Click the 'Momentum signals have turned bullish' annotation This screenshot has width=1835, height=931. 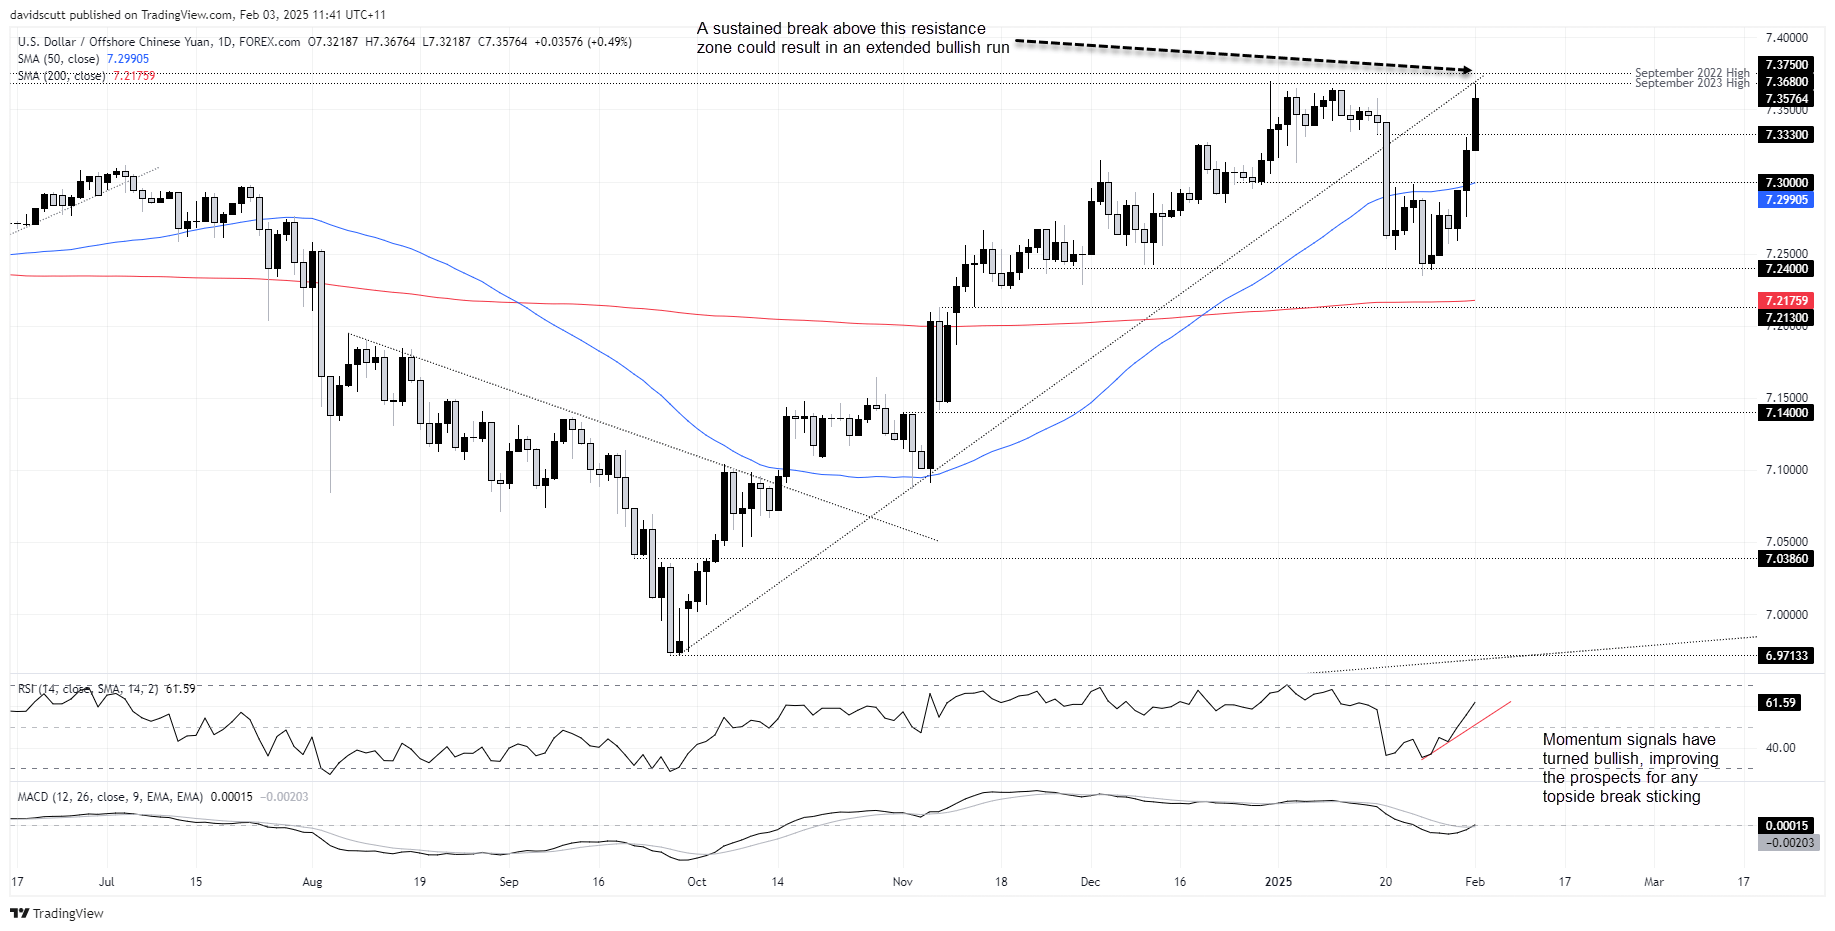point(1630,768)
